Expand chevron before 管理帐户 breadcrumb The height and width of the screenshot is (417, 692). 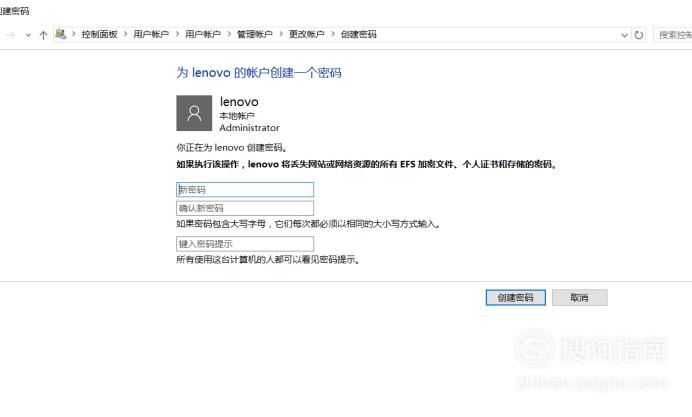pyautogui.click(x=229, y=34)
